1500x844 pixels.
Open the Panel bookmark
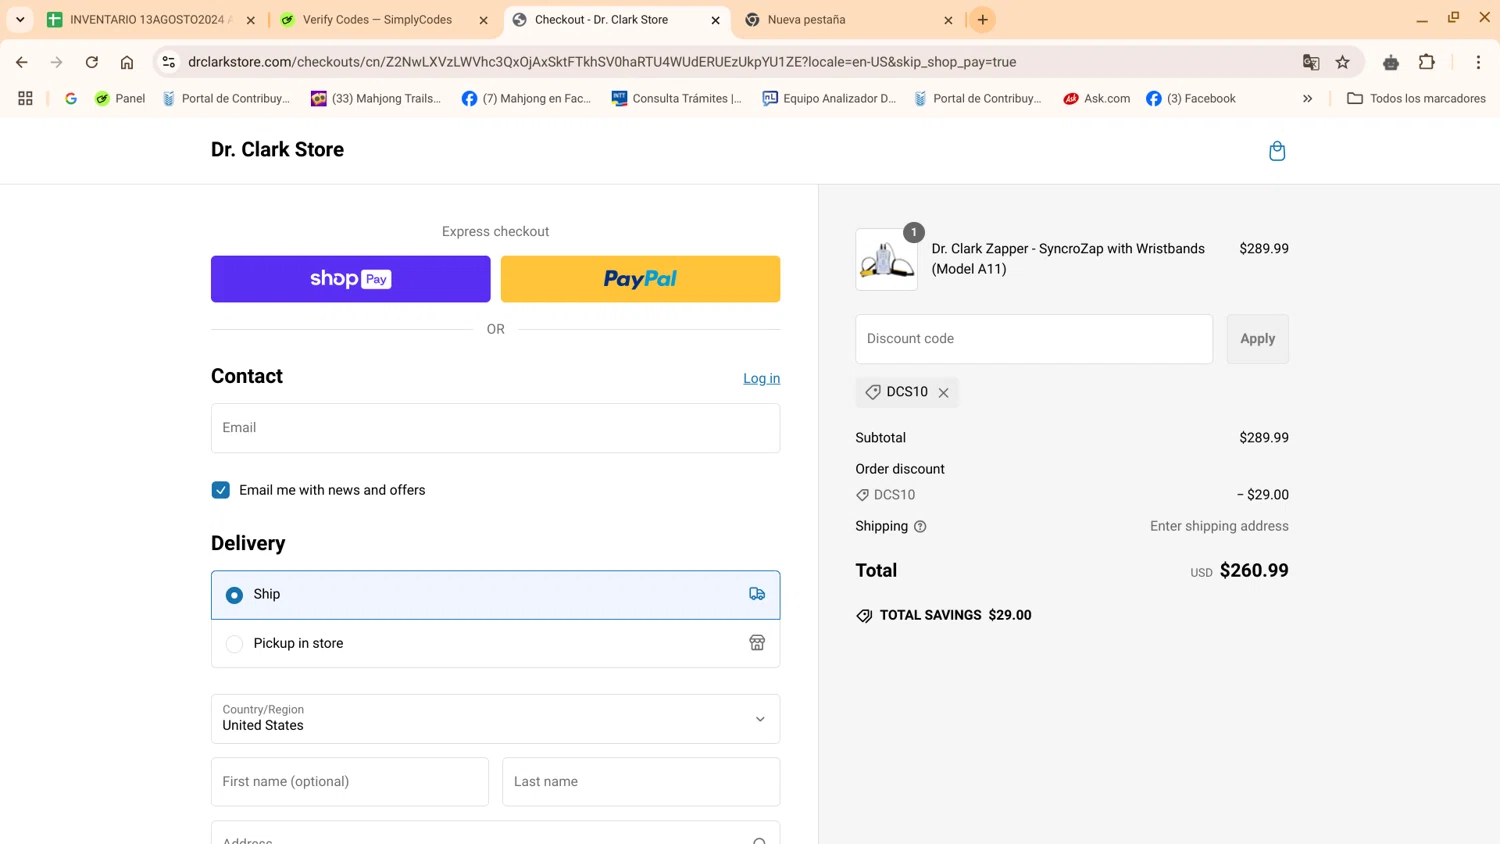point(120,98)
